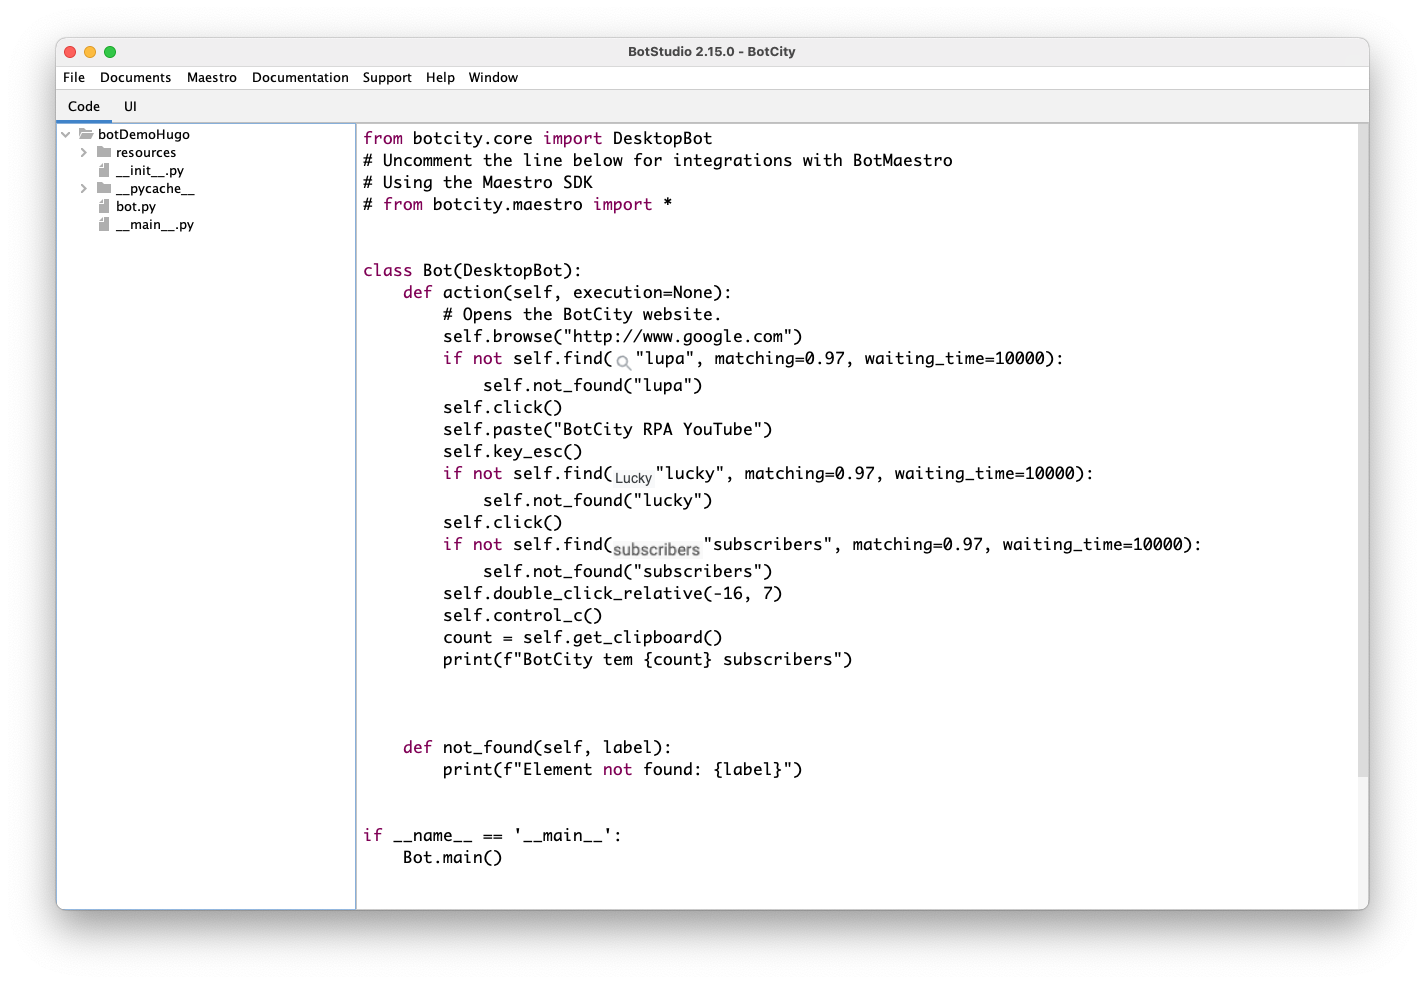Image resolution: width=1425 pixels, height=984 pixels.
Task: Click the Lucky image thumbnail inside self.find
Action: click(x=632, y=477)
